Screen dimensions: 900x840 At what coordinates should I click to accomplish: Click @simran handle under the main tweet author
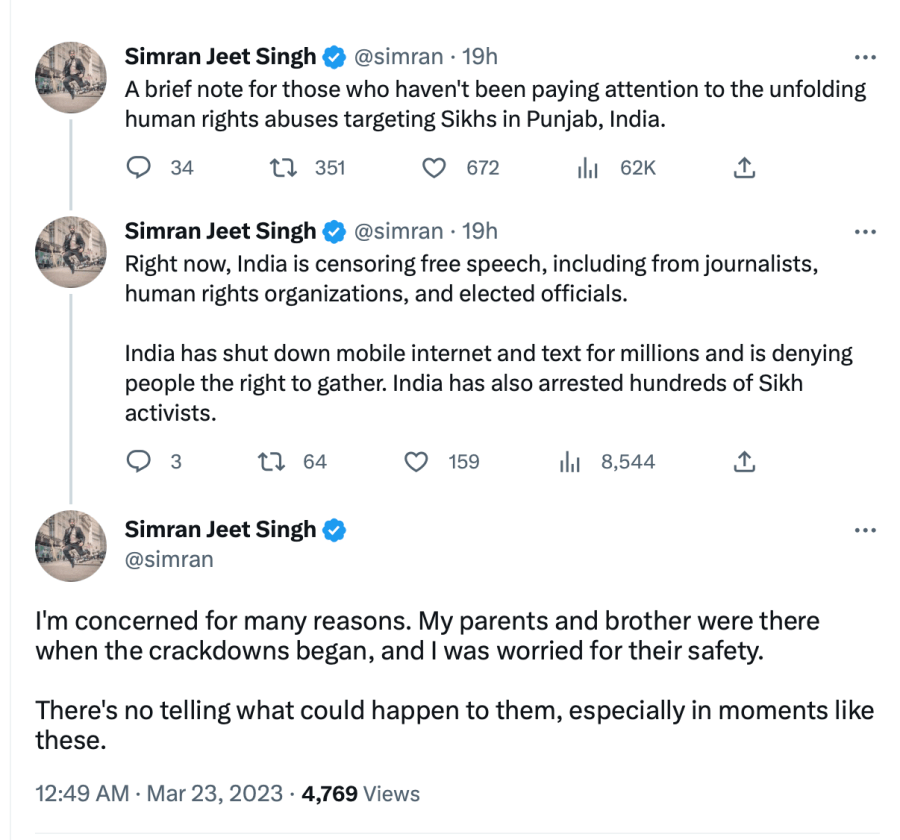pyautogui.click(x=169, y=559)
